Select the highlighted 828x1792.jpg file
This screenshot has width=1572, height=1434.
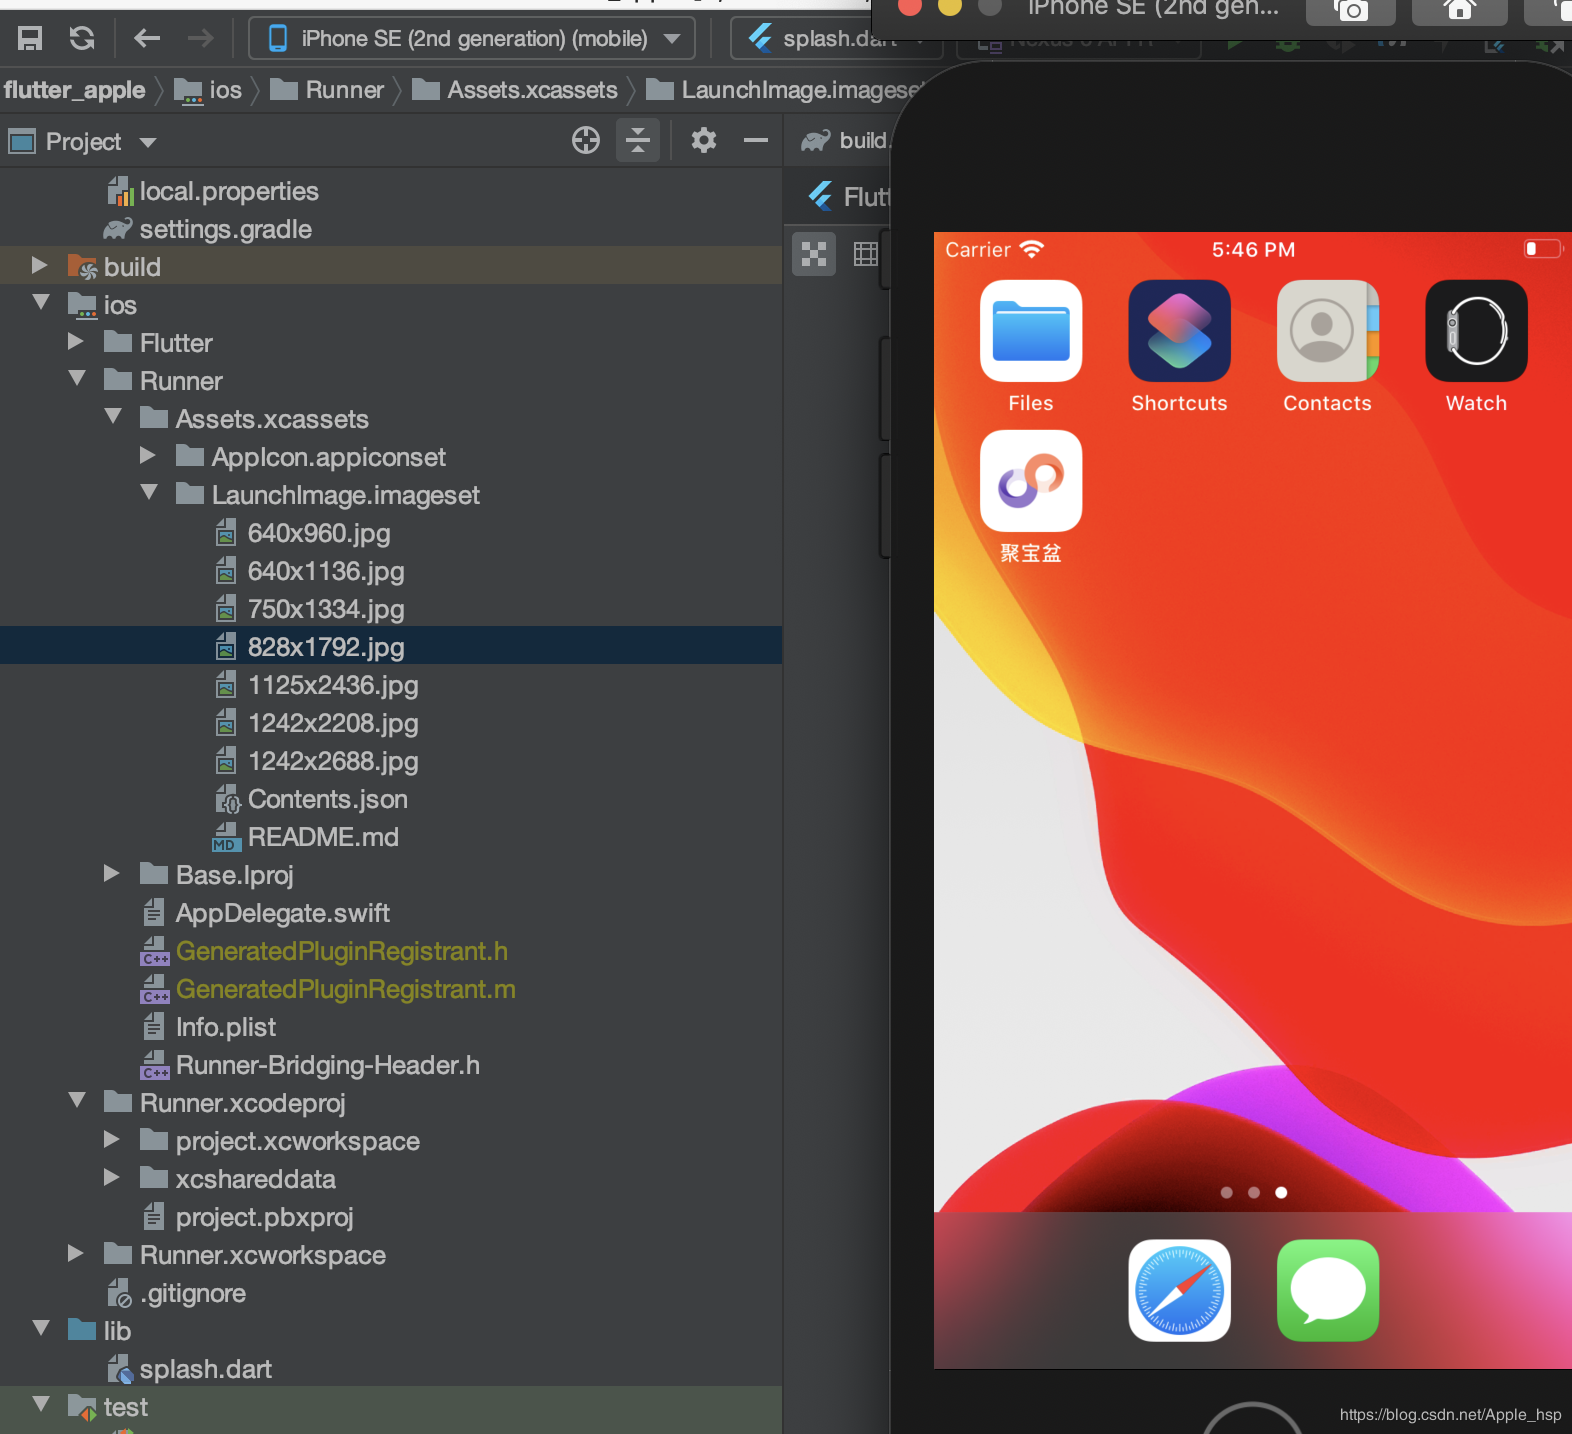(x=326, y=647)
